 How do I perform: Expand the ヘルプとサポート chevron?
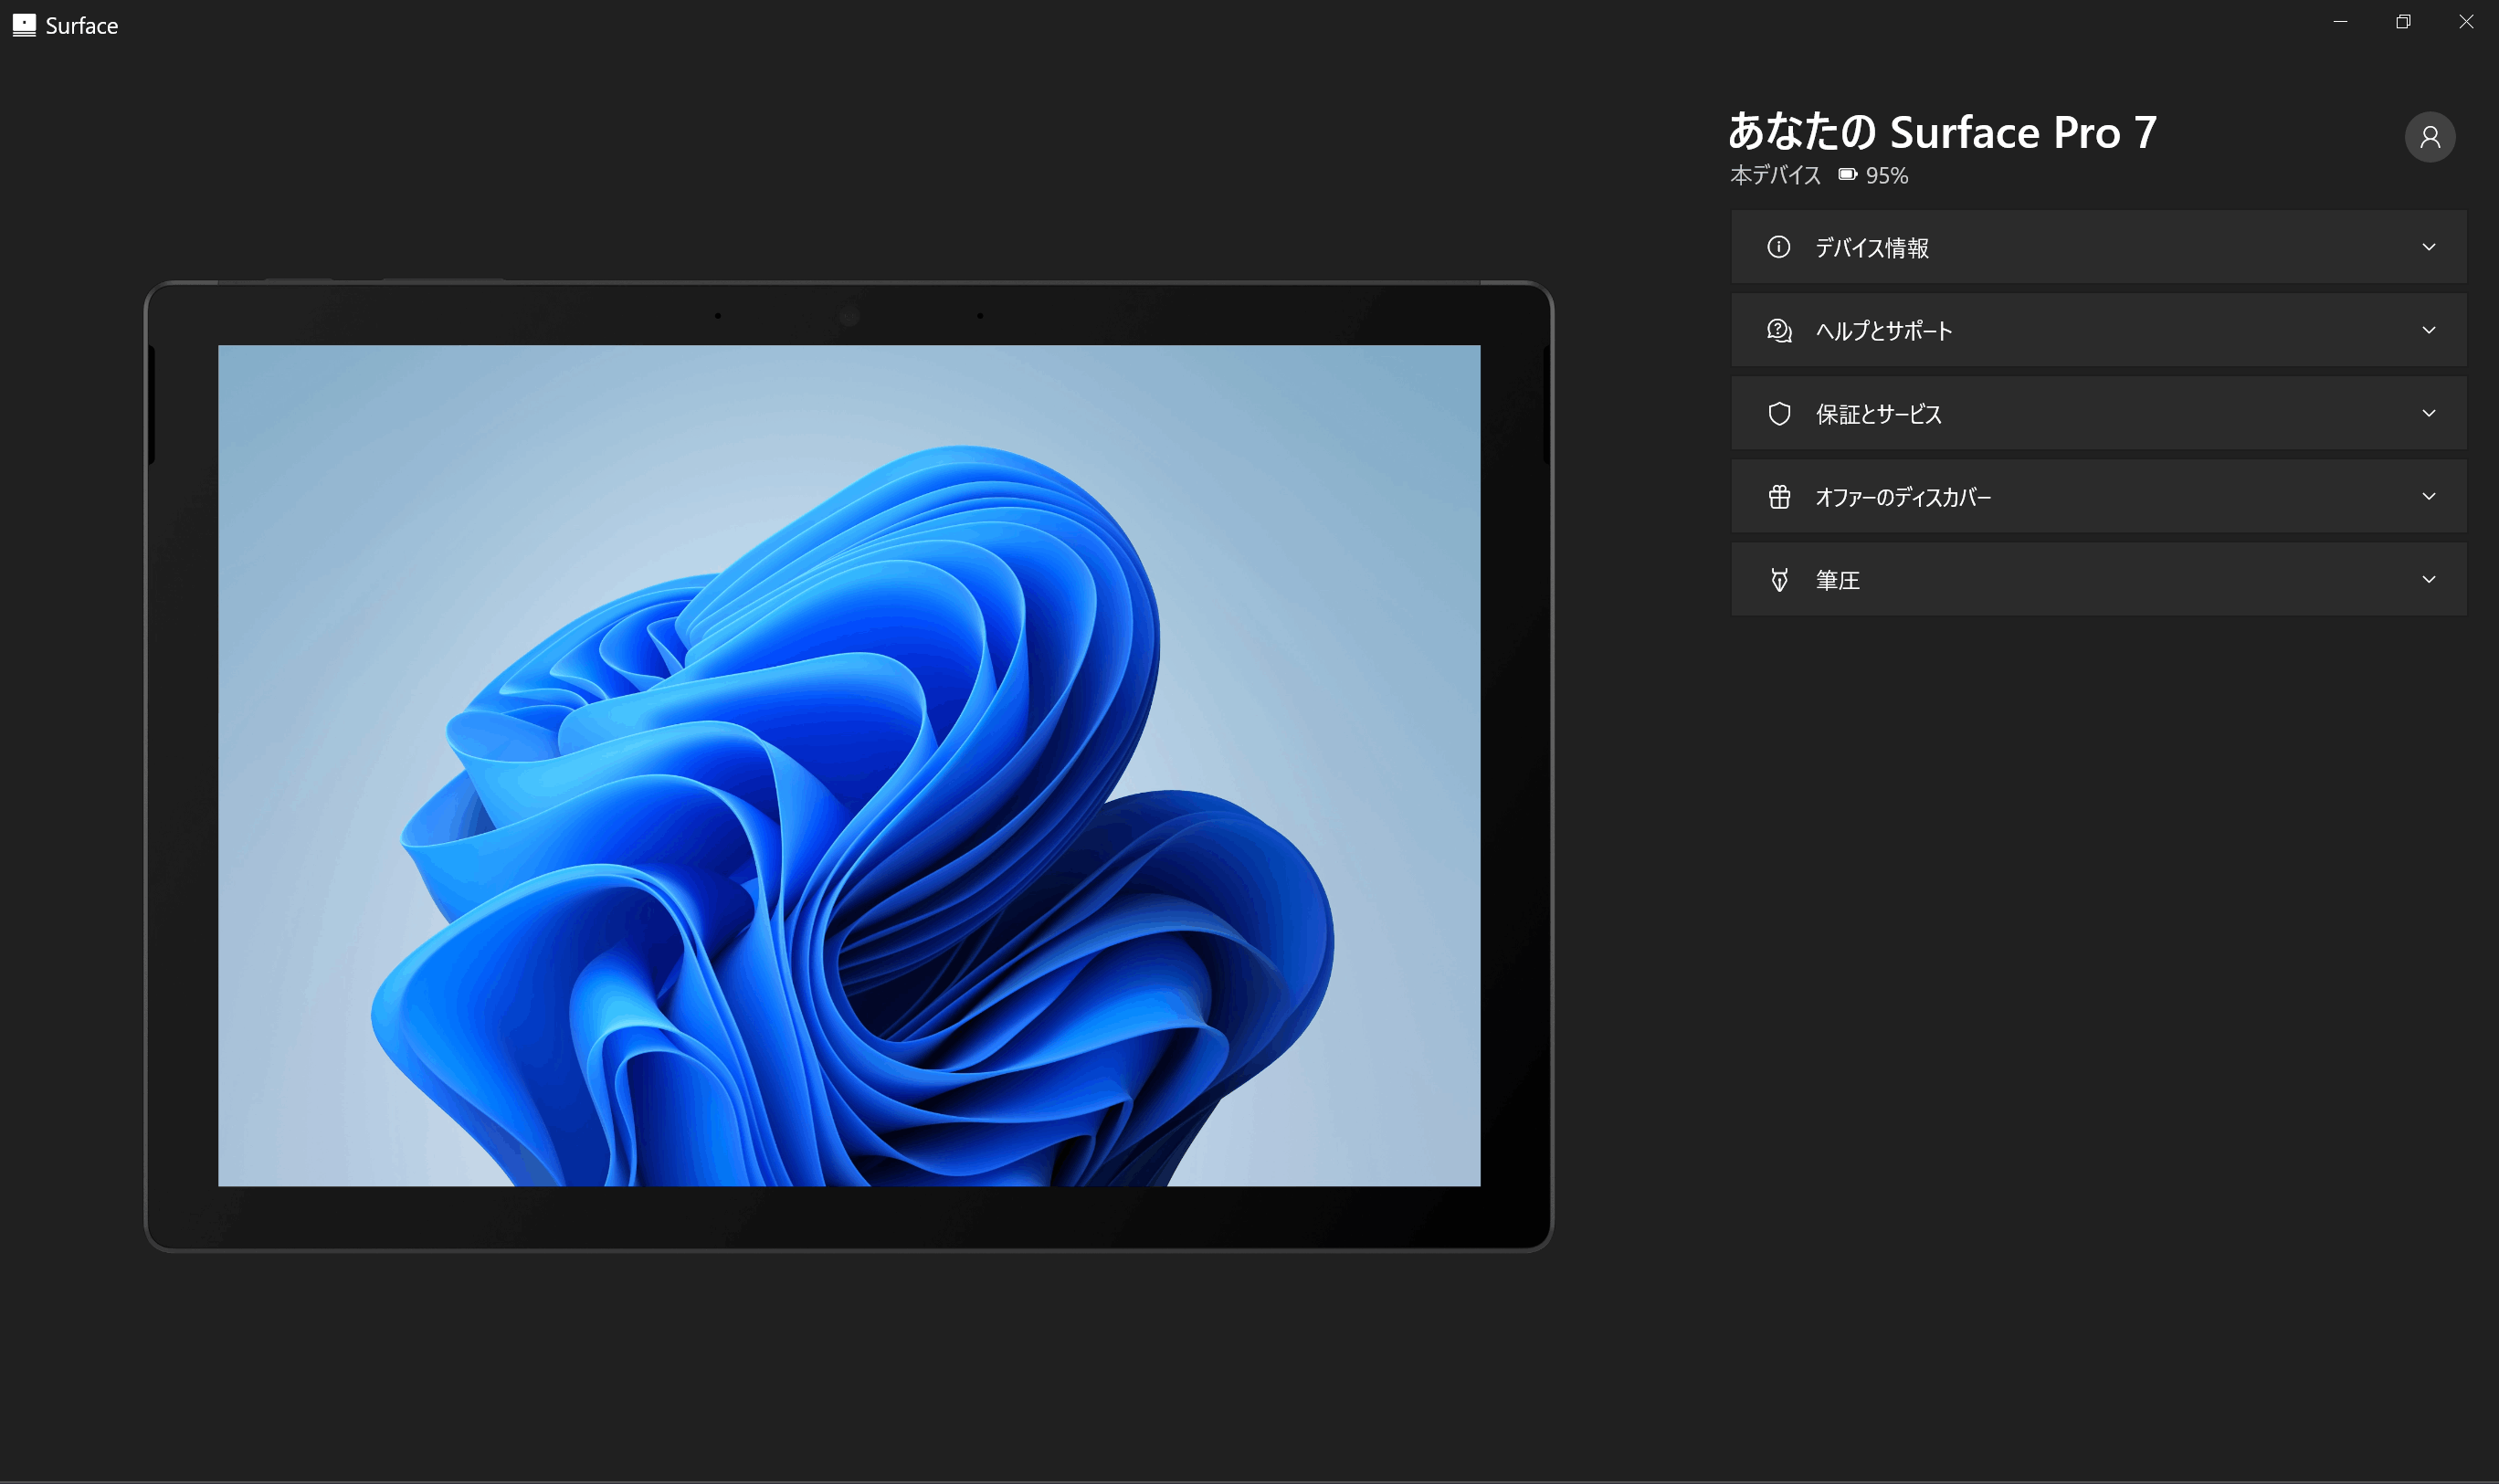pyautogui.click(x=2428, y=330)
